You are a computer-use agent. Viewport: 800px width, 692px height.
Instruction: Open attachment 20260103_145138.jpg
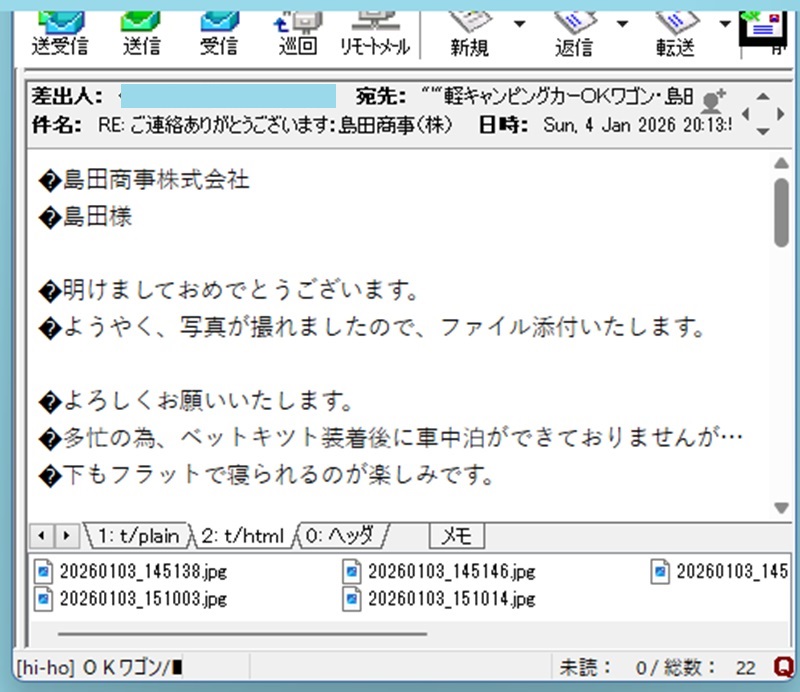coord(133,572)
